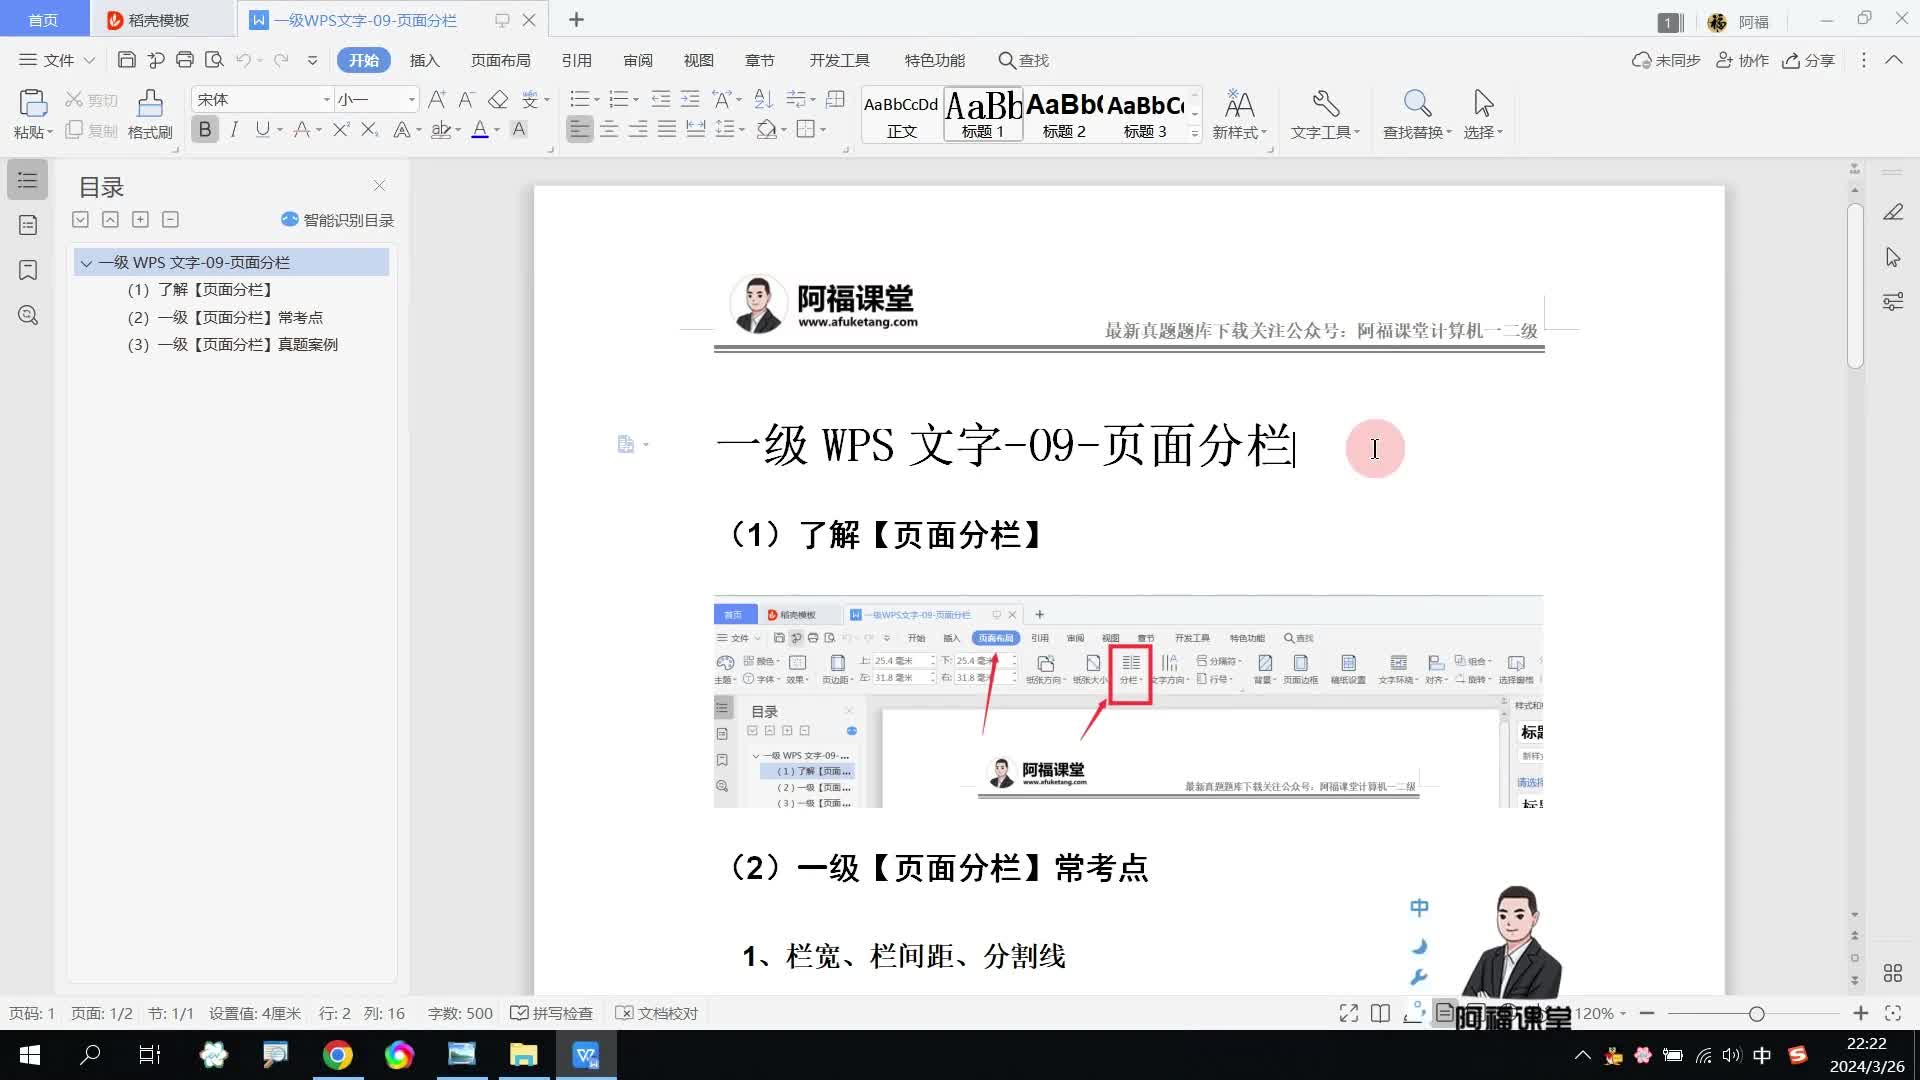Click the Text Tools (文字工具) wrench icon
The image size is (1920, 1080).
point(1325,104)
